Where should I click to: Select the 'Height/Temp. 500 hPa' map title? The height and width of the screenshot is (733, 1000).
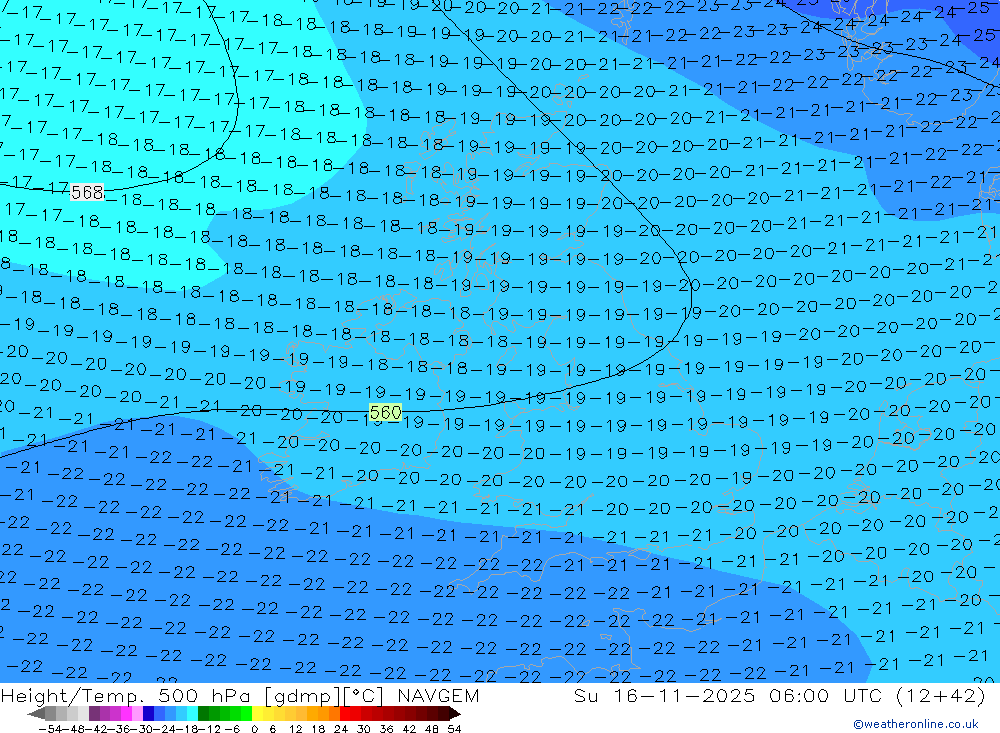click(x=125, y=696)
